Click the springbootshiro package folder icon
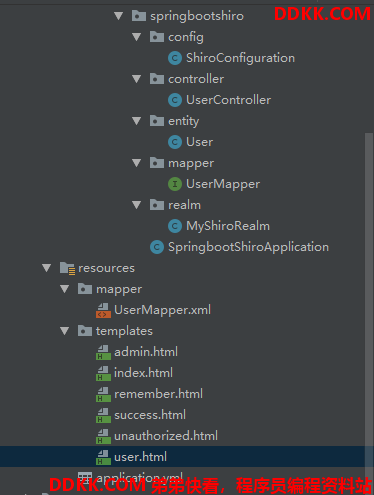The width and height of the screenshot is (374, 495). point(139,16)
